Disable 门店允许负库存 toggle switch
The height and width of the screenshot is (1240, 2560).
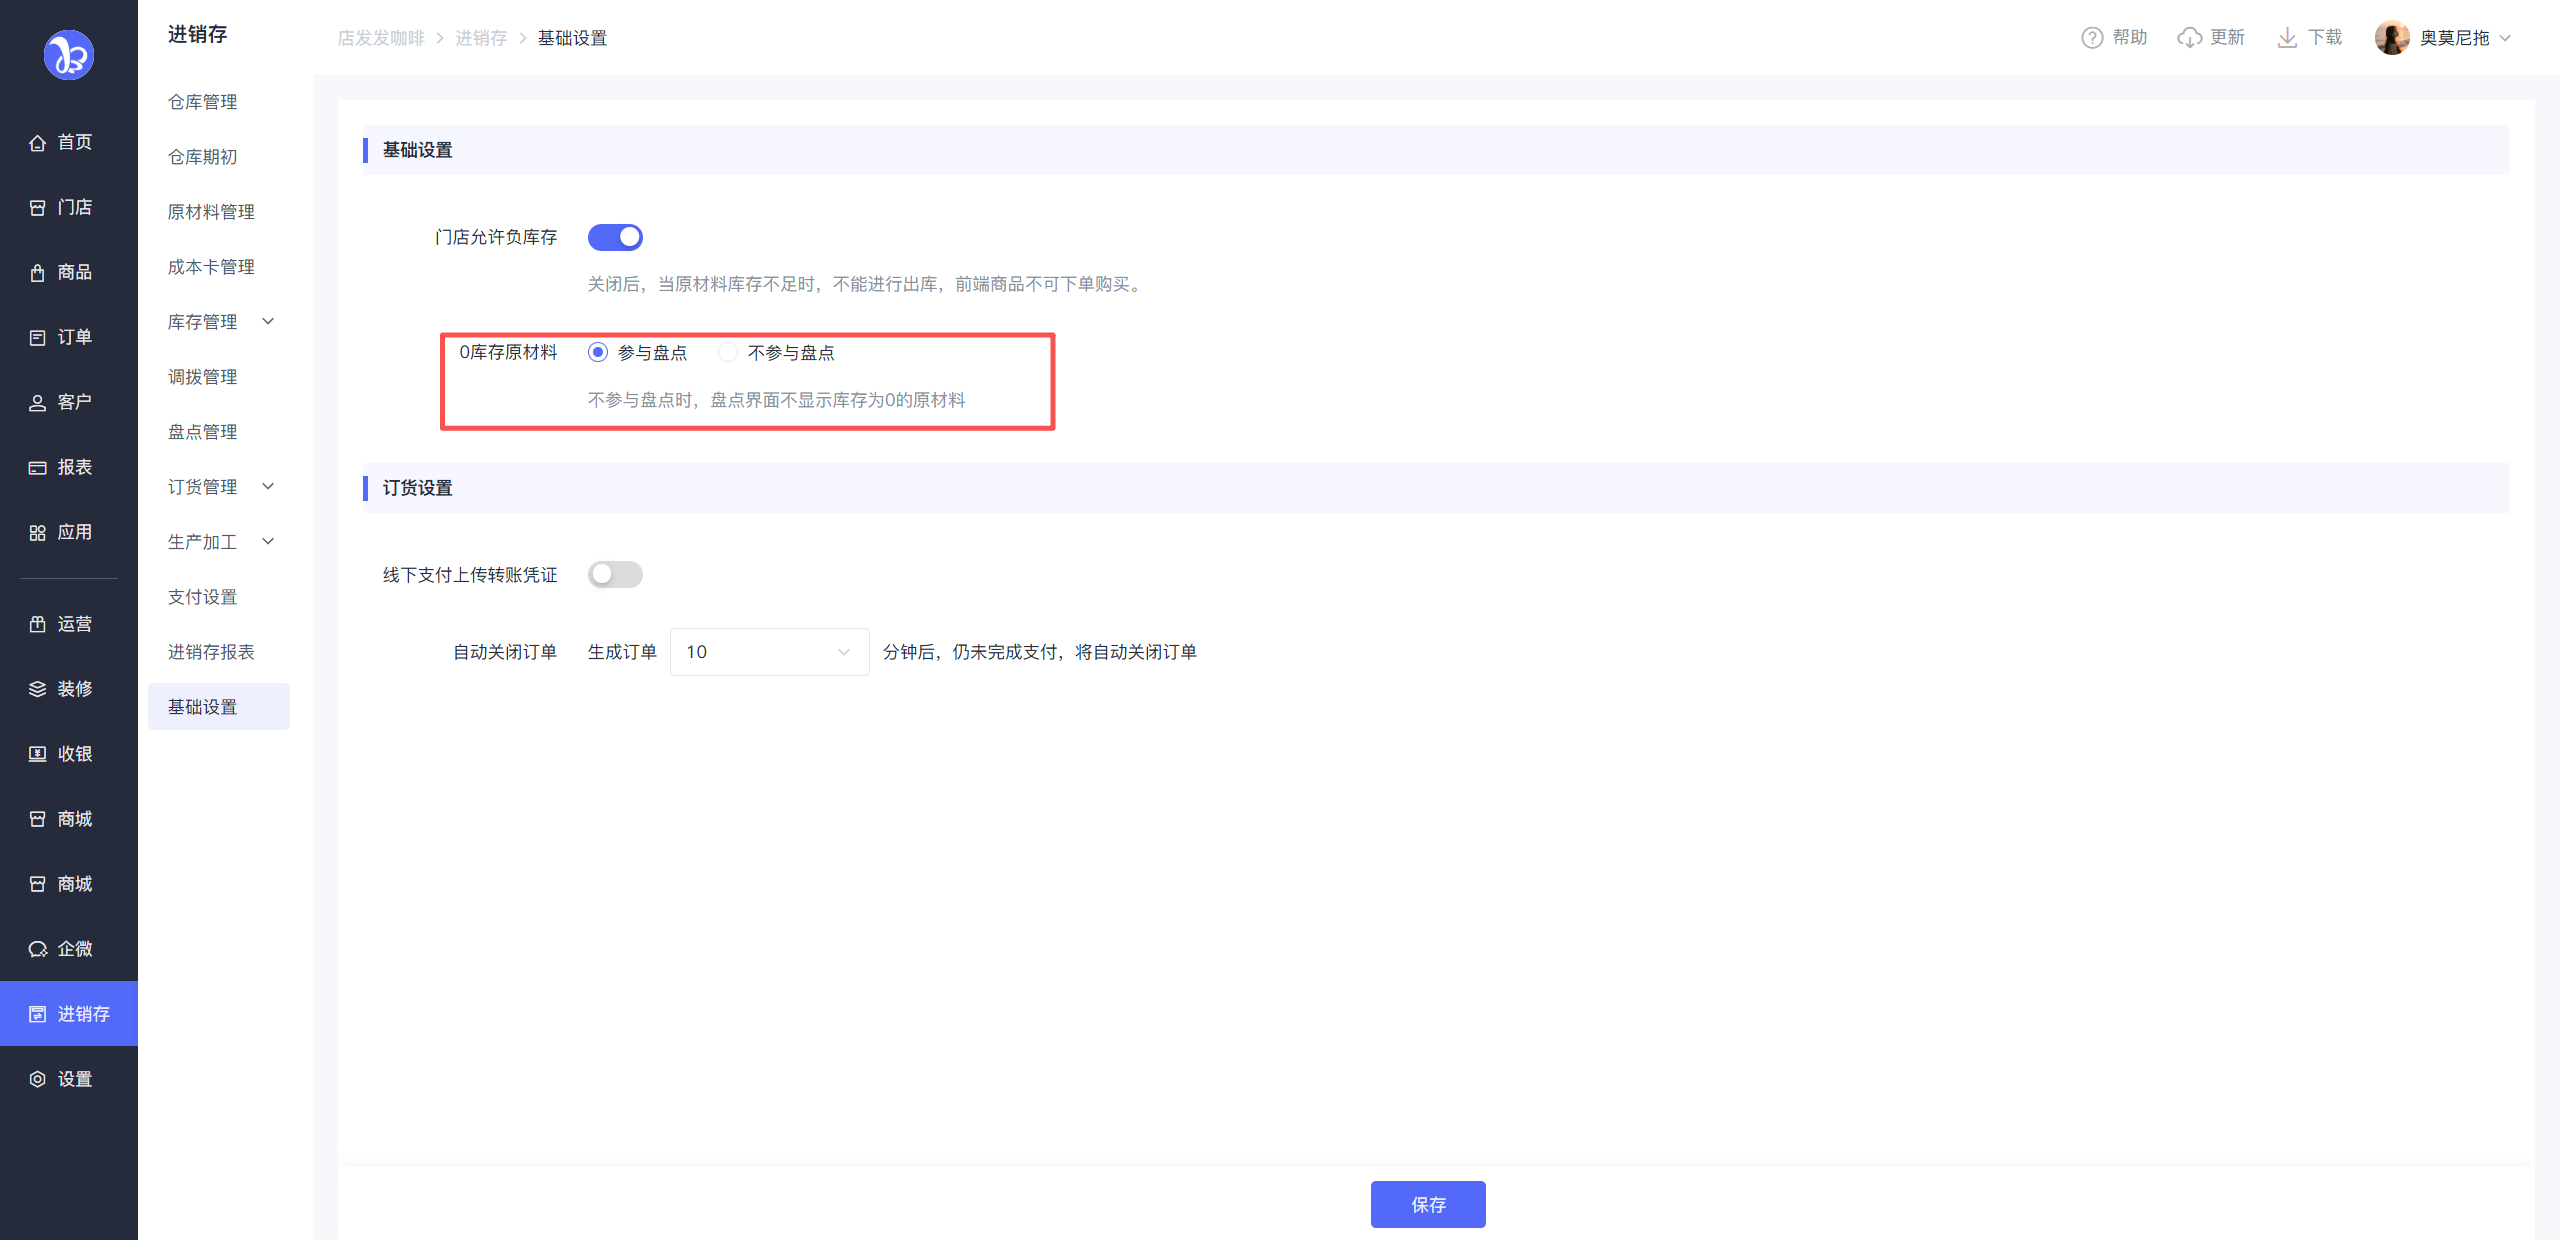(x=615, y=237)
